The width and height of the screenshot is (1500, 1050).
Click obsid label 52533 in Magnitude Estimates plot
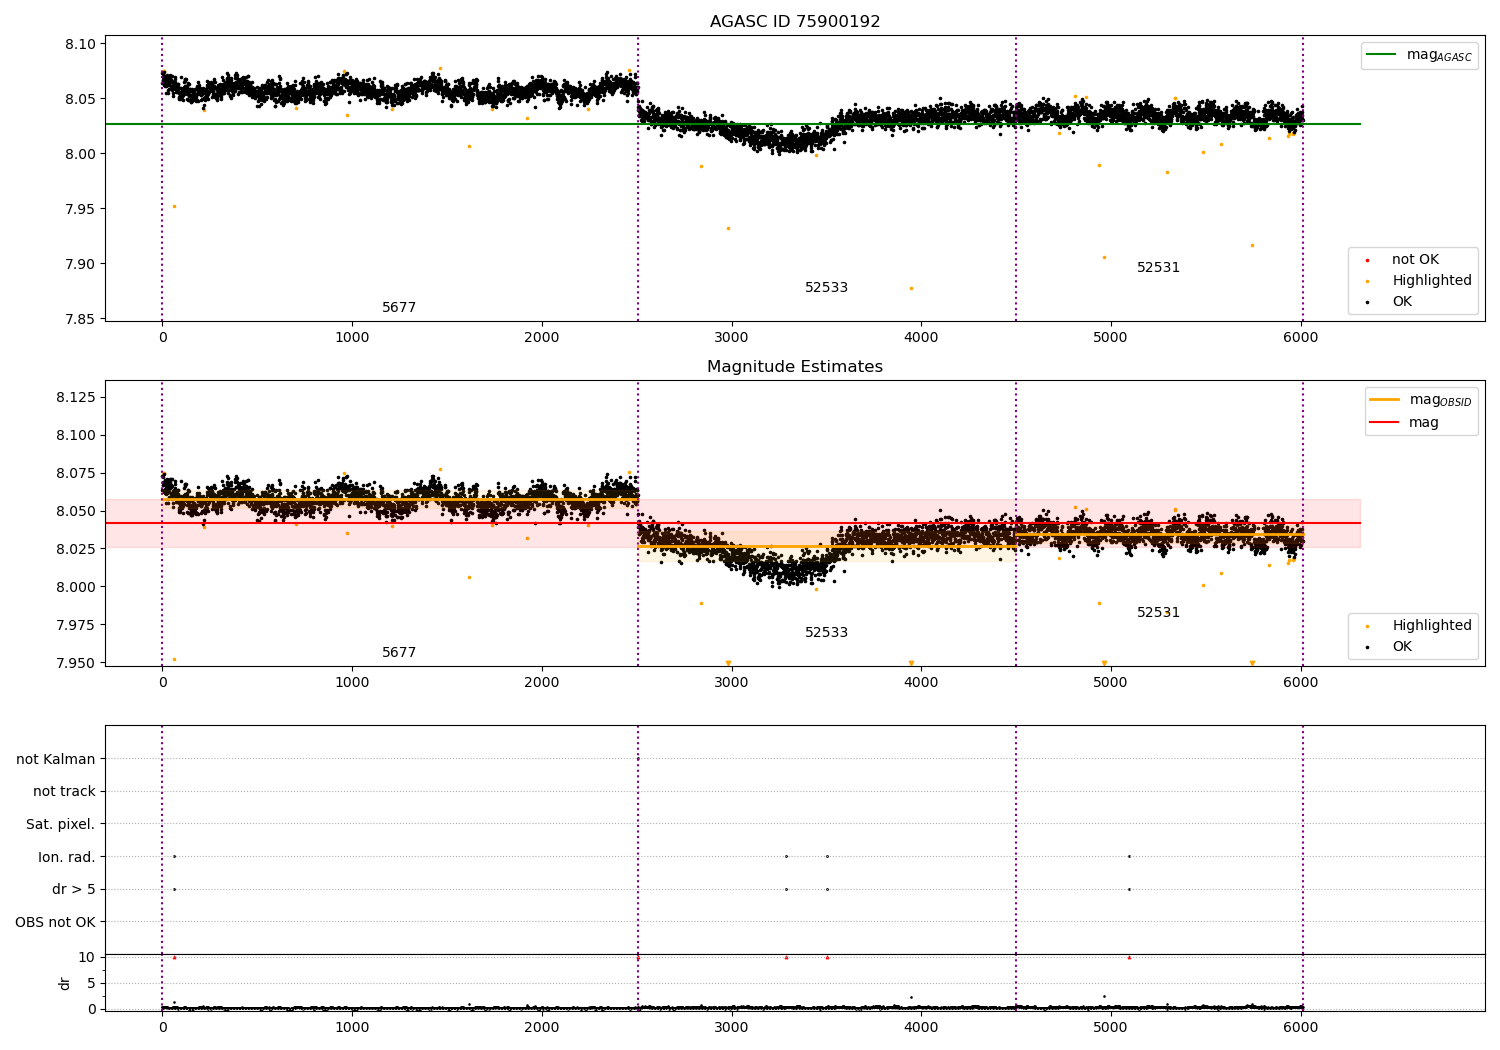click(x=827, y=633)
